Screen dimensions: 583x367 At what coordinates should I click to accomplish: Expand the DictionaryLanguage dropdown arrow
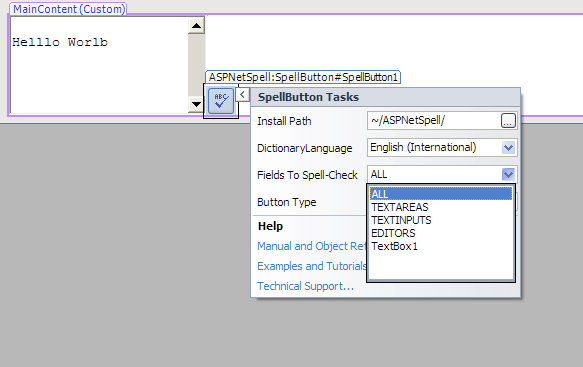[508, 148]
